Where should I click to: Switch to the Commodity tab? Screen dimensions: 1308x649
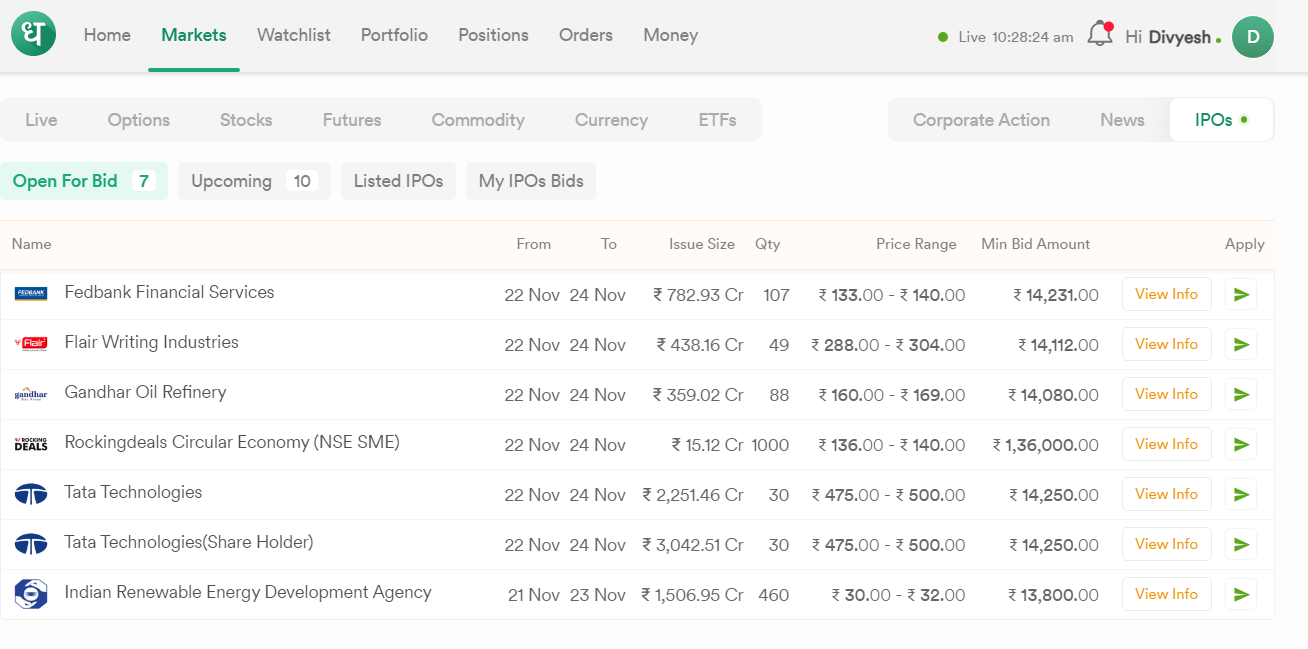pos(478,120)
